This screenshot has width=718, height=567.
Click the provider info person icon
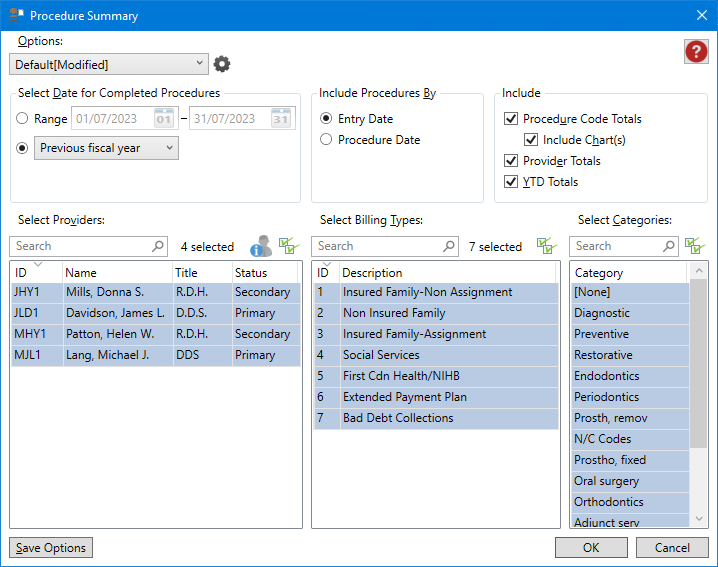261,246
